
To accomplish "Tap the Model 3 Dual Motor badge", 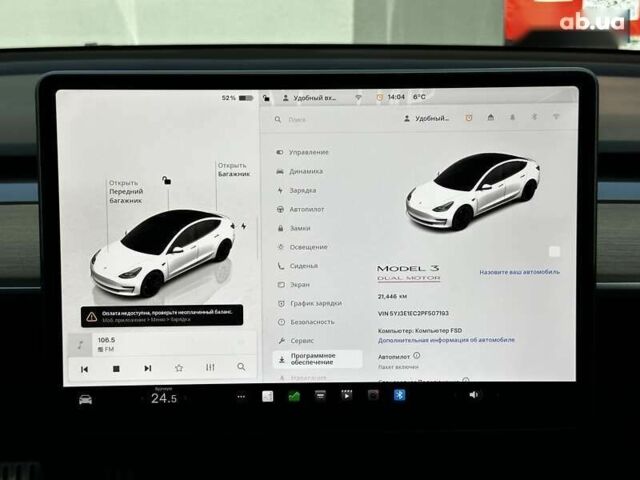I will click(408, 273).
